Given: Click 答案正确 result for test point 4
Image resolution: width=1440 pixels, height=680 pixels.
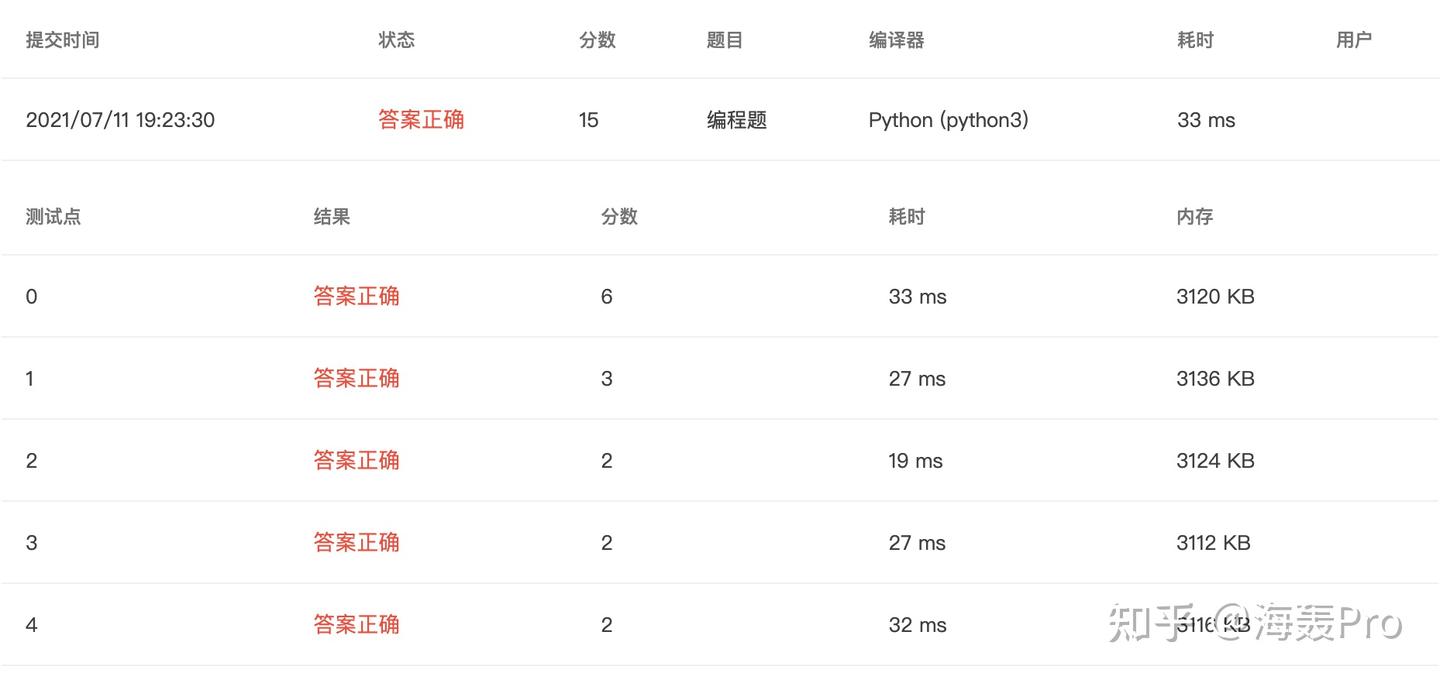Looking at the screenshot, I should [x=356, y=624].
